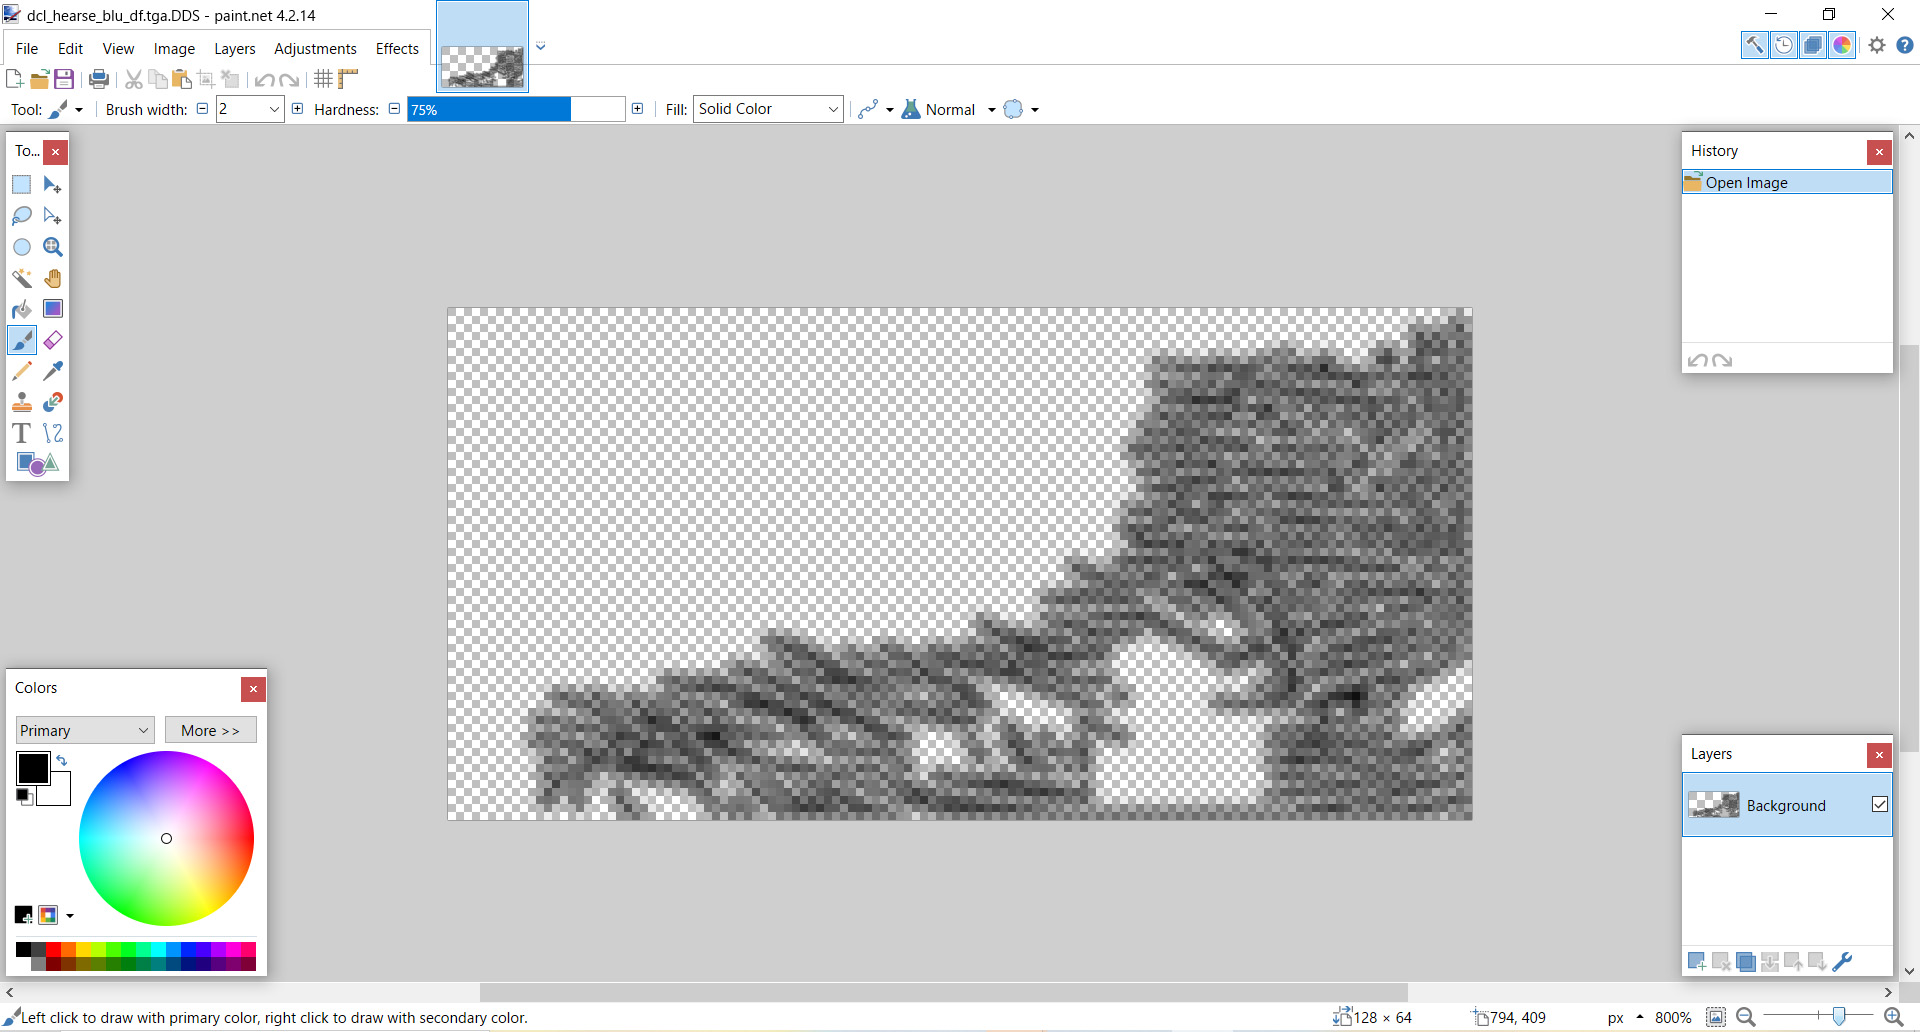This screenshot has height=1032, width=1920.
Task: Open the File menu
Action: click(x=27, y=48)
